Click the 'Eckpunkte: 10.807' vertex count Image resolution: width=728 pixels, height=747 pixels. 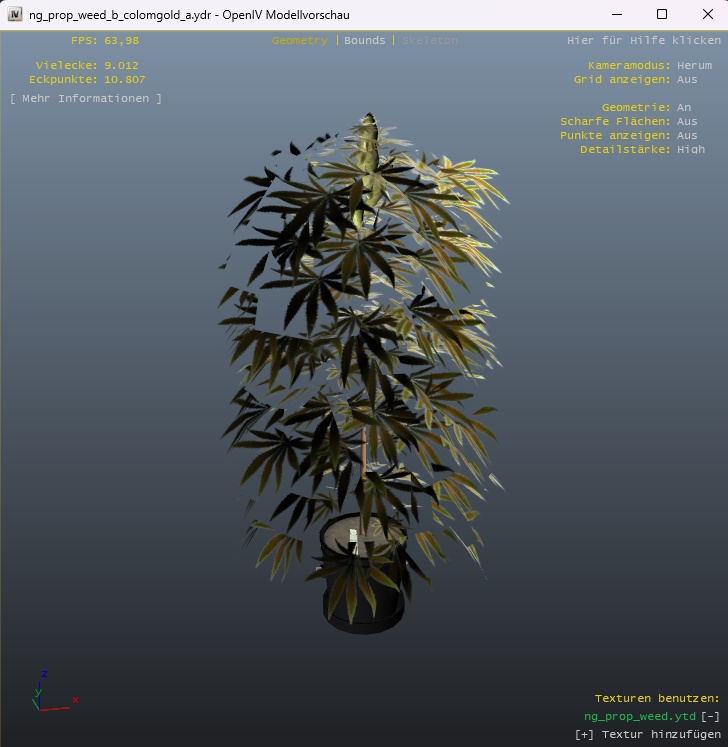click(87, 80)
